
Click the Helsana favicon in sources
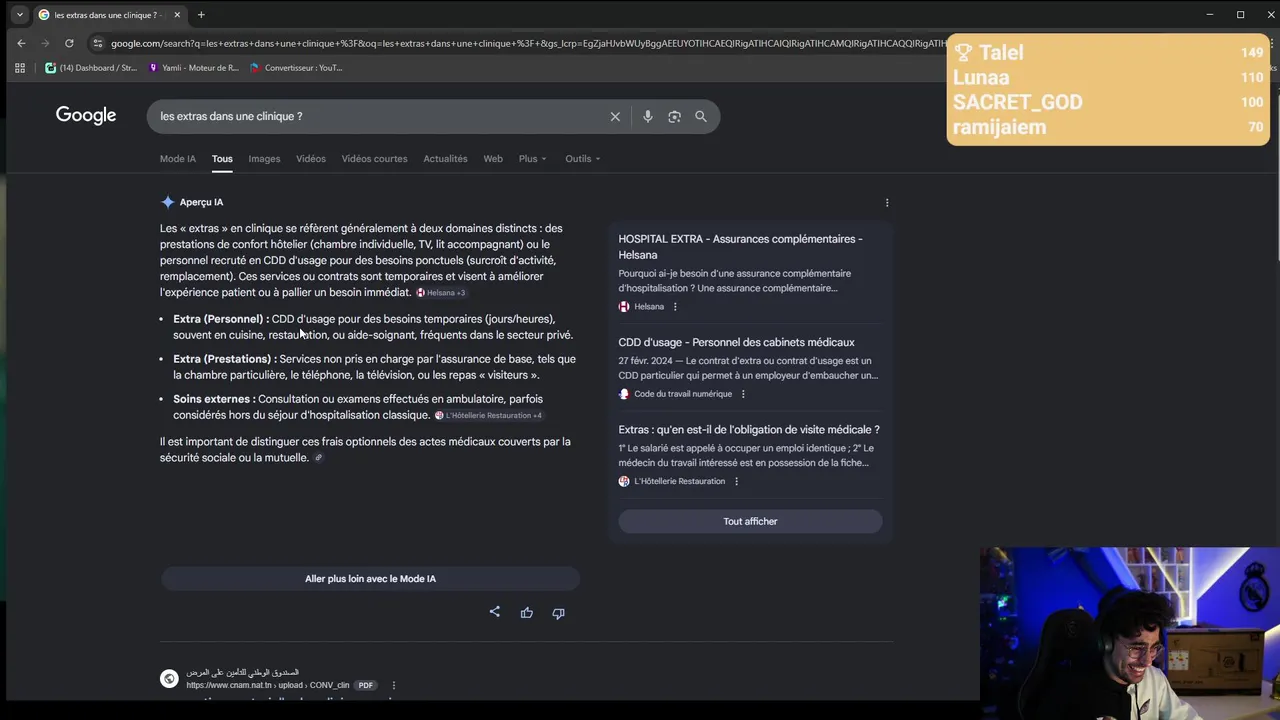[x=624, y=307]
